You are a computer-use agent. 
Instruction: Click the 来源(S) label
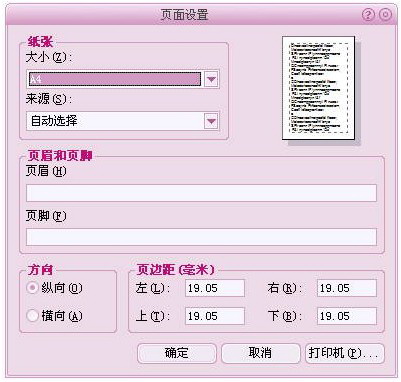(49, 99)
